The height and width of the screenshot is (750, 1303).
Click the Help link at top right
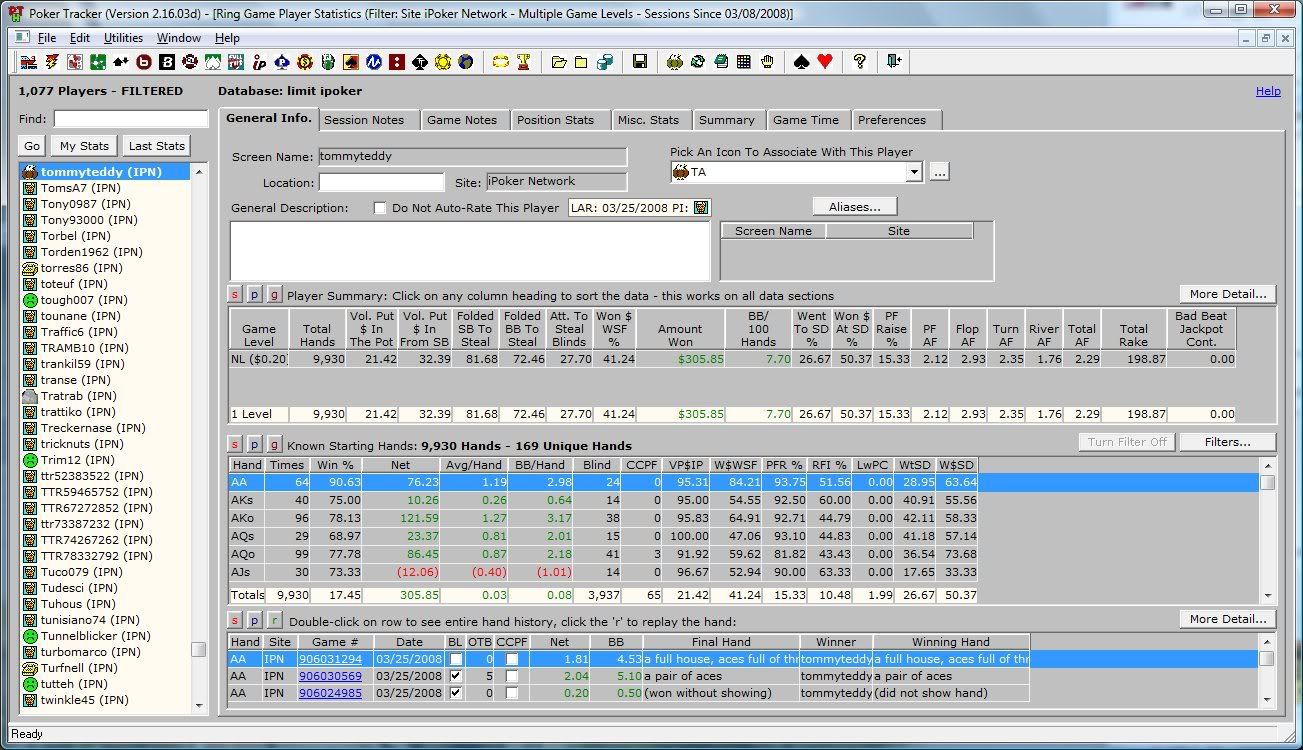tap(1268, 91)
